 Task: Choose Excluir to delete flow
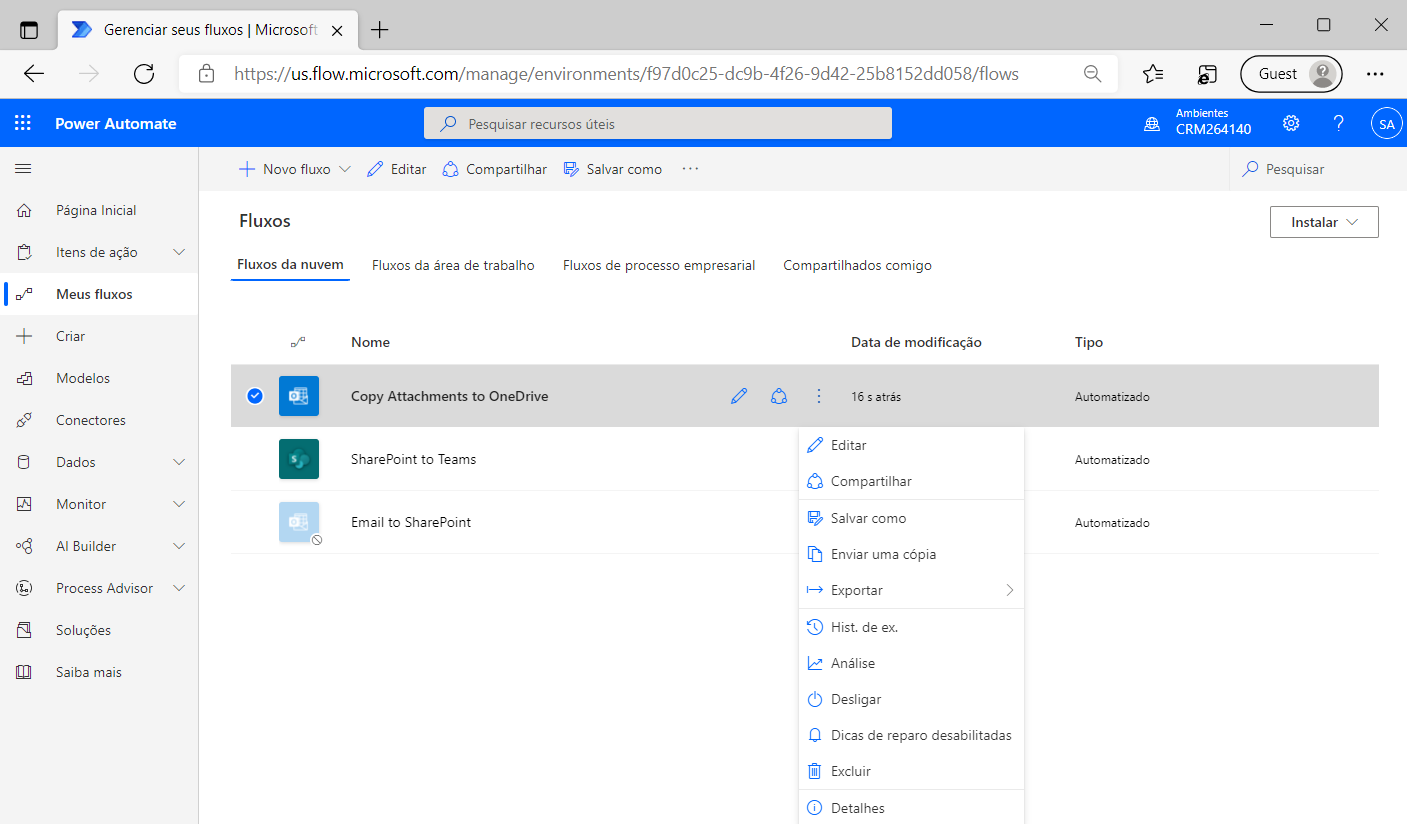[x=912, y=771]
